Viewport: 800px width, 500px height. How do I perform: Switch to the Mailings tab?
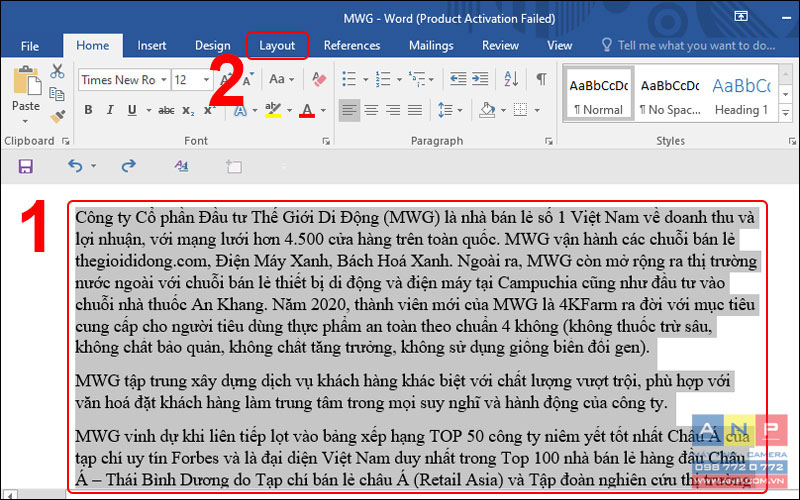(431, 45)
